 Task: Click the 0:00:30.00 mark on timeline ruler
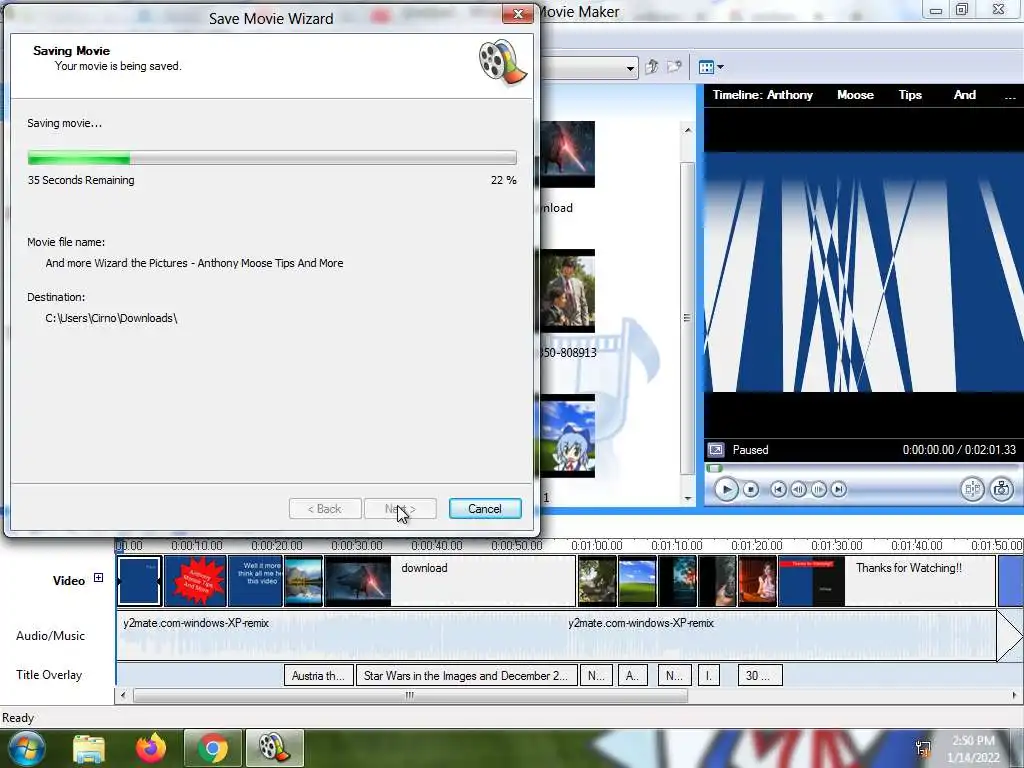tap(357, 545)
